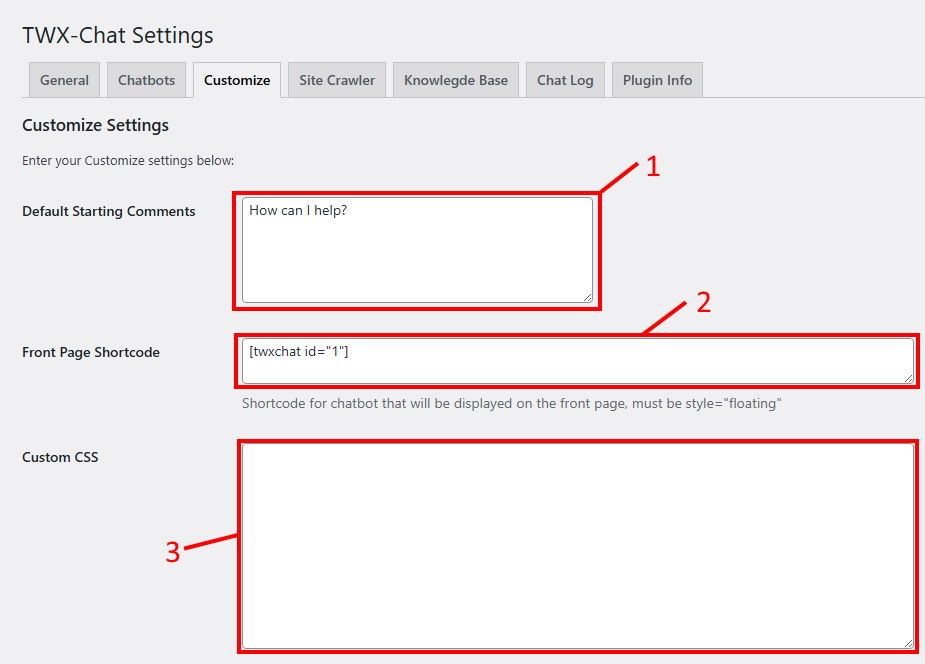Click the Customize Settings section heading
This screenshot has width=925, height=664.
95,125
